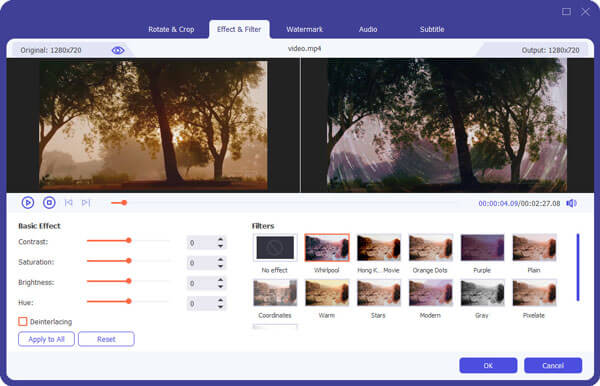600x386 pixels.
Task: Decrease the Saturation value with down arrow
Action: click(220, 266)
